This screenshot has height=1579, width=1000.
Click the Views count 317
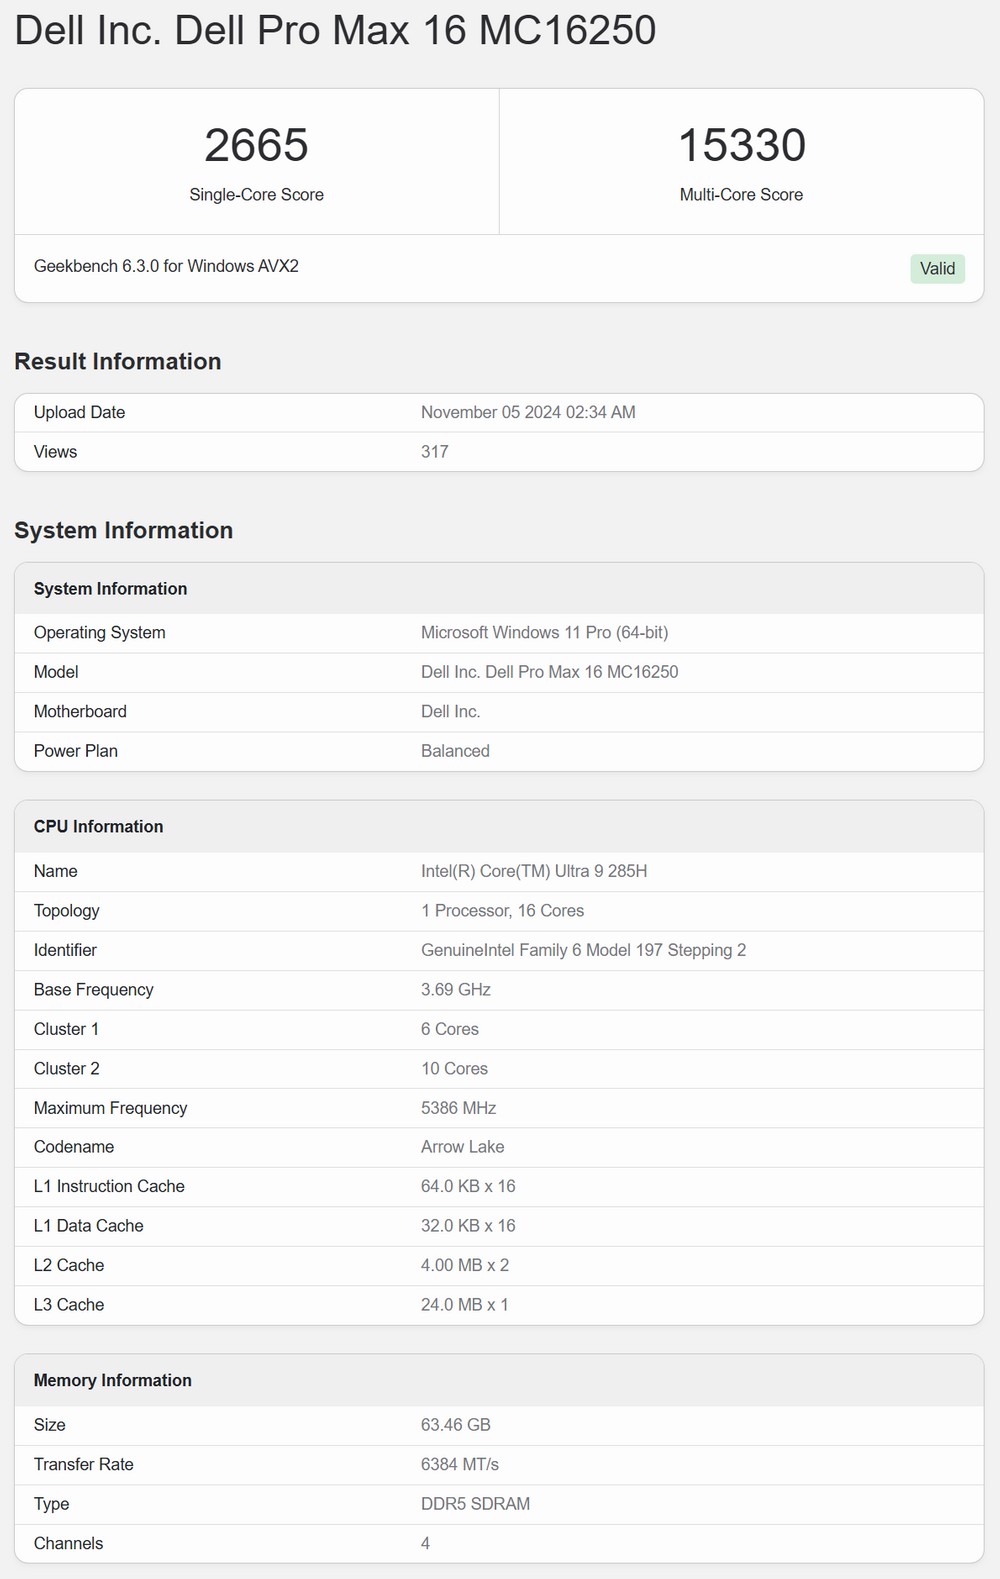[435, 452]
